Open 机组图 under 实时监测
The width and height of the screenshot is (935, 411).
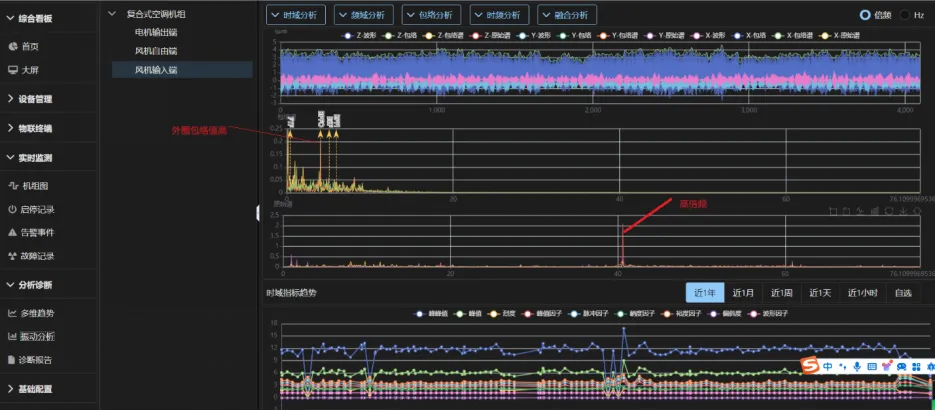tap(35, 186)
